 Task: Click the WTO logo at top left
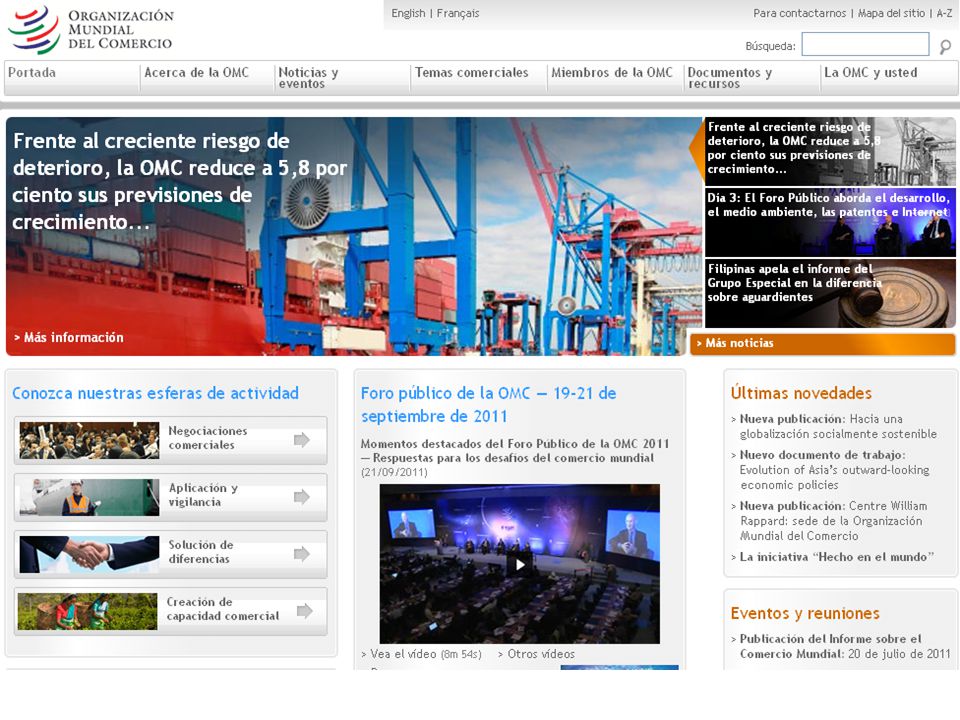[91, 29]
